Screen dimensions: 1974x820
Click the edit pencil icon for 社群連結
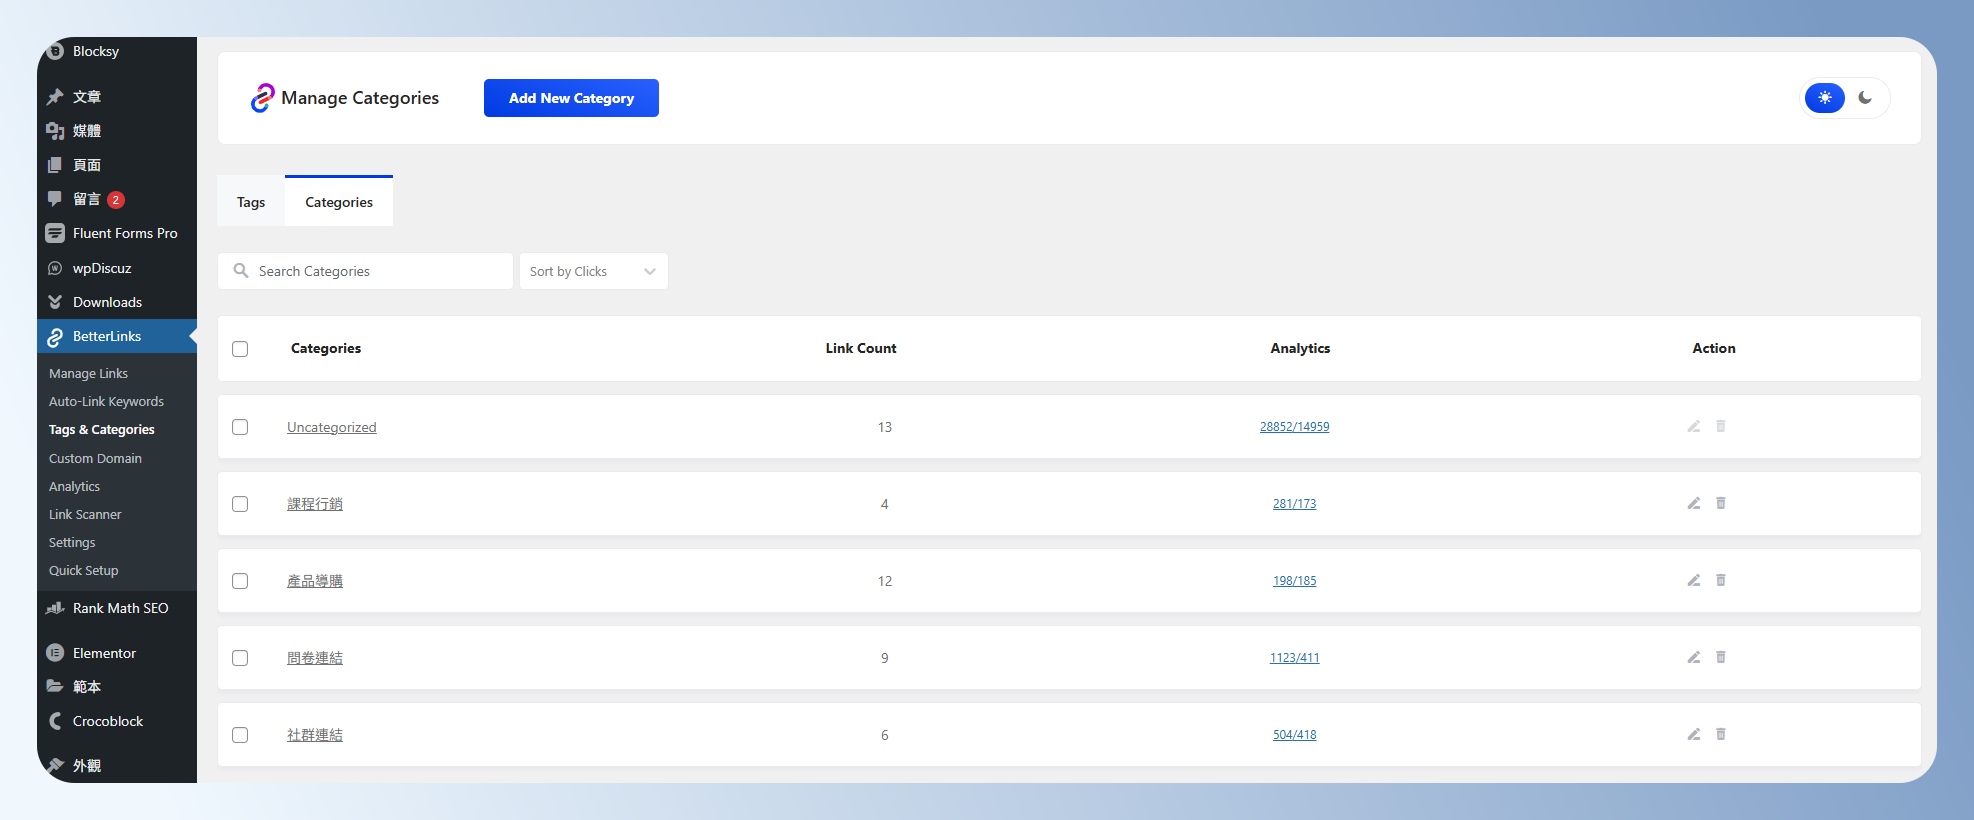1693,734
